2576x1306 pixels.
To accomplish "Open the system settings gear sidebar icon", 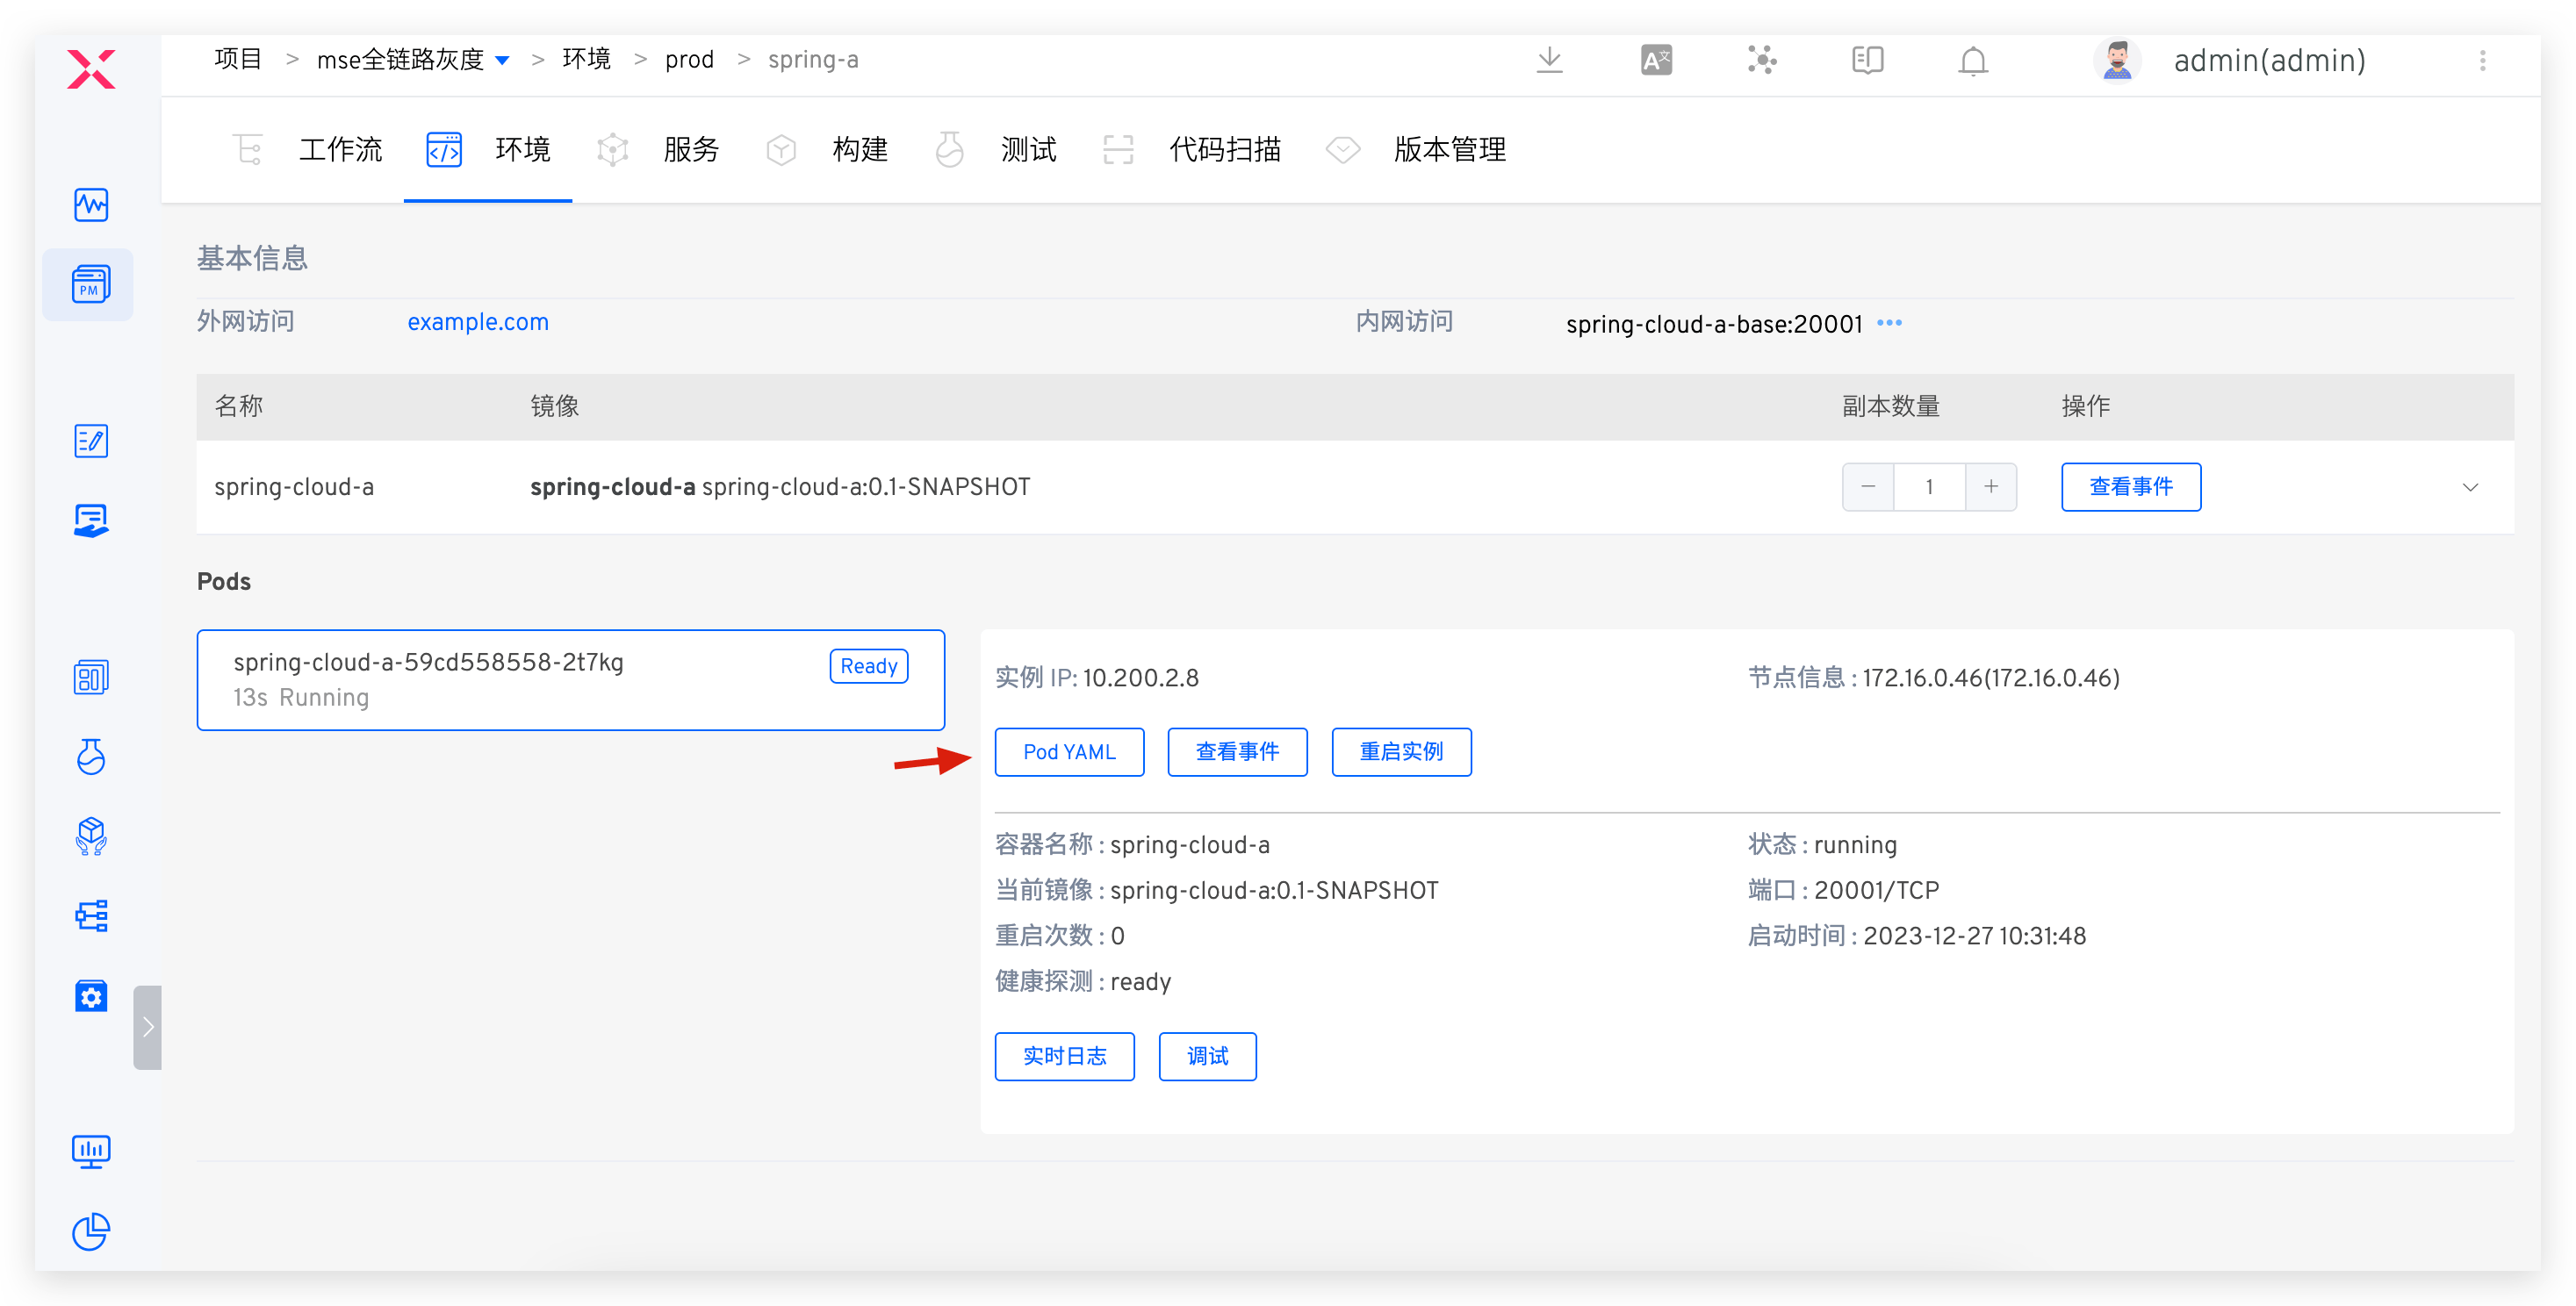I will 90,996.
